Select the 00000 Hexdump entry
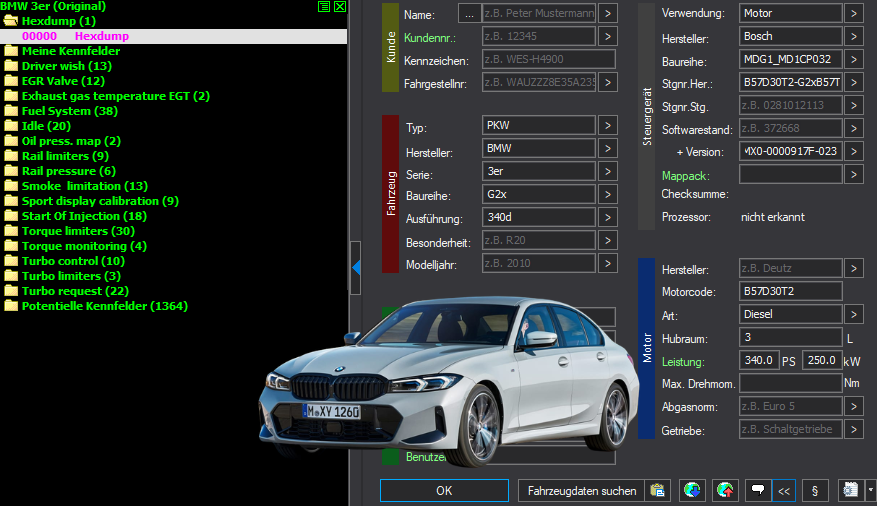Viewport: 877px width, 506px height. 173,36
